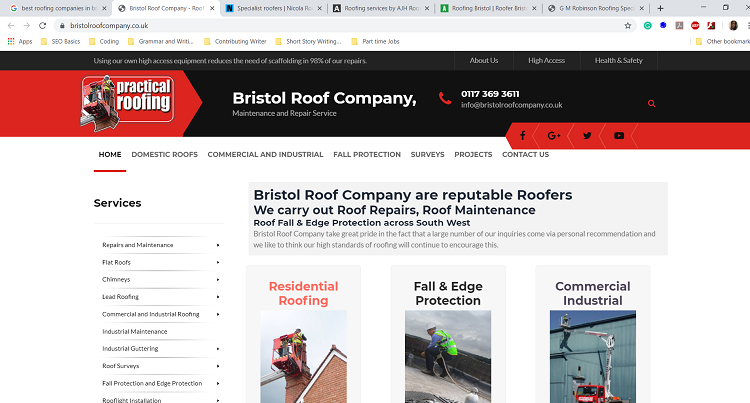
Task: Click the info@bristolroofcompany.co.uk email link
Action: 511,105
